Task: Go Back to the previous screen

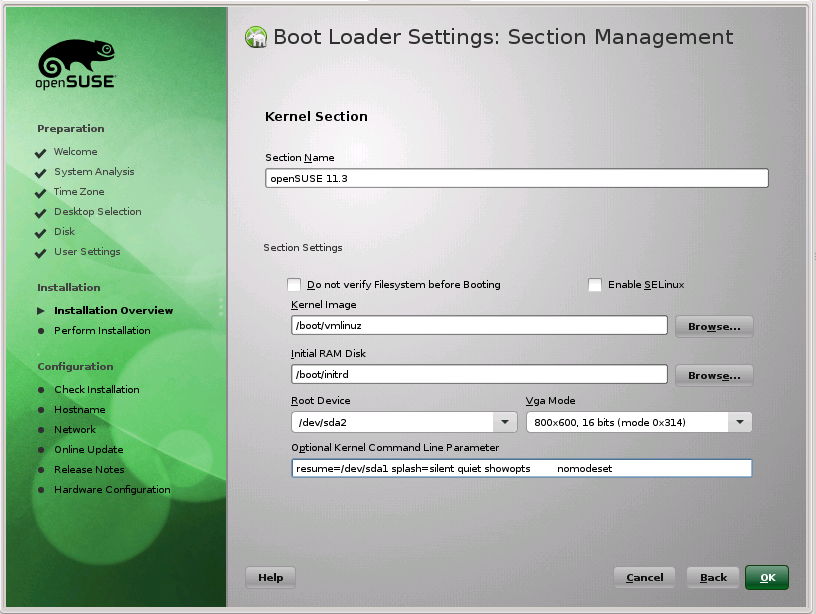Action: click(x=713, y=578)
